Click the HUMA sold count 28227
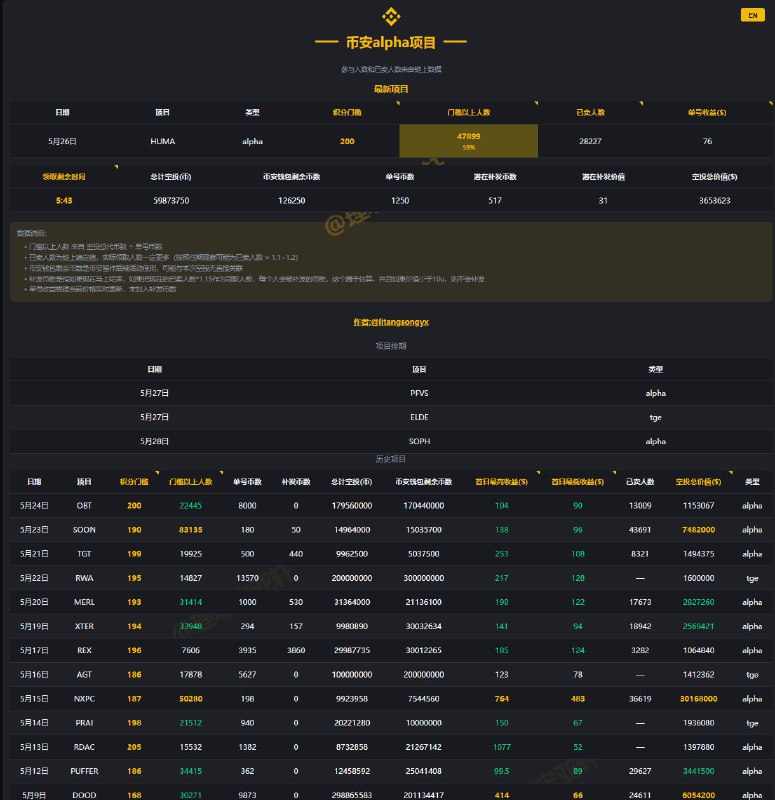The image size is (775, 800). click(x=590, y=141)
